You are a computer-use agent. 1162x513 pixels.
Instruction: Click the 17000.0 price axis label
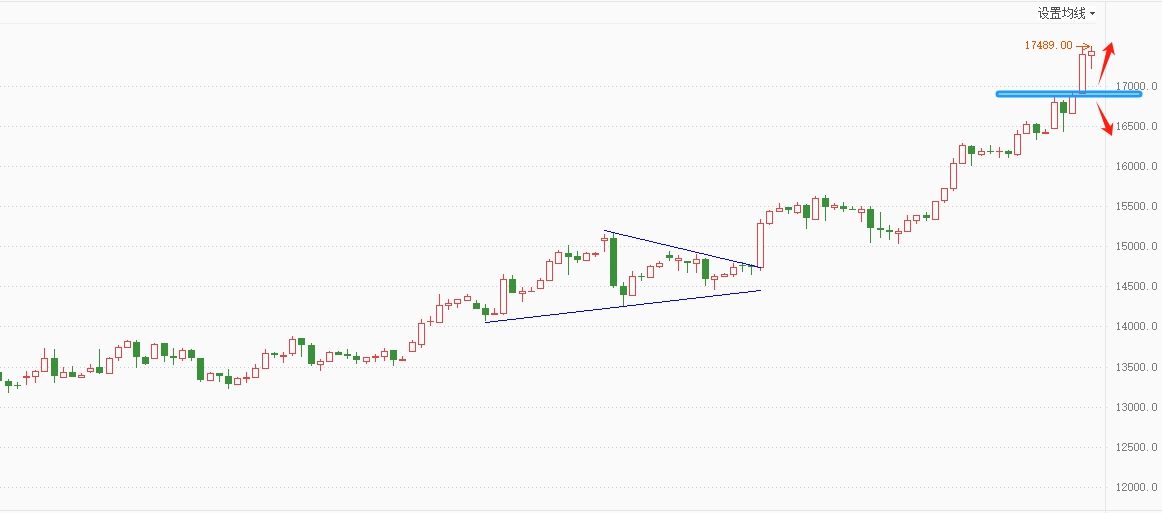tap(1139, 86)
